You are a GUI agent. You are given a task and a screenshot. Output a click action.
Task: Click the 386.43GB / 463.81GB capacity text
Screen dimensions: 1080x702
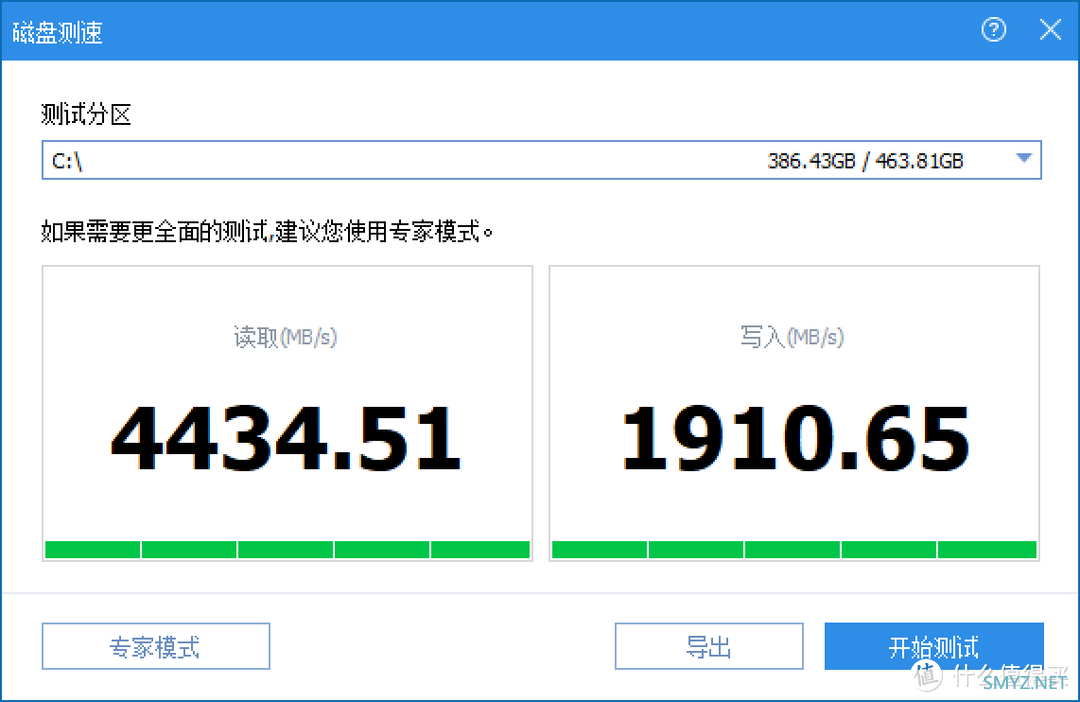(865, 161)
